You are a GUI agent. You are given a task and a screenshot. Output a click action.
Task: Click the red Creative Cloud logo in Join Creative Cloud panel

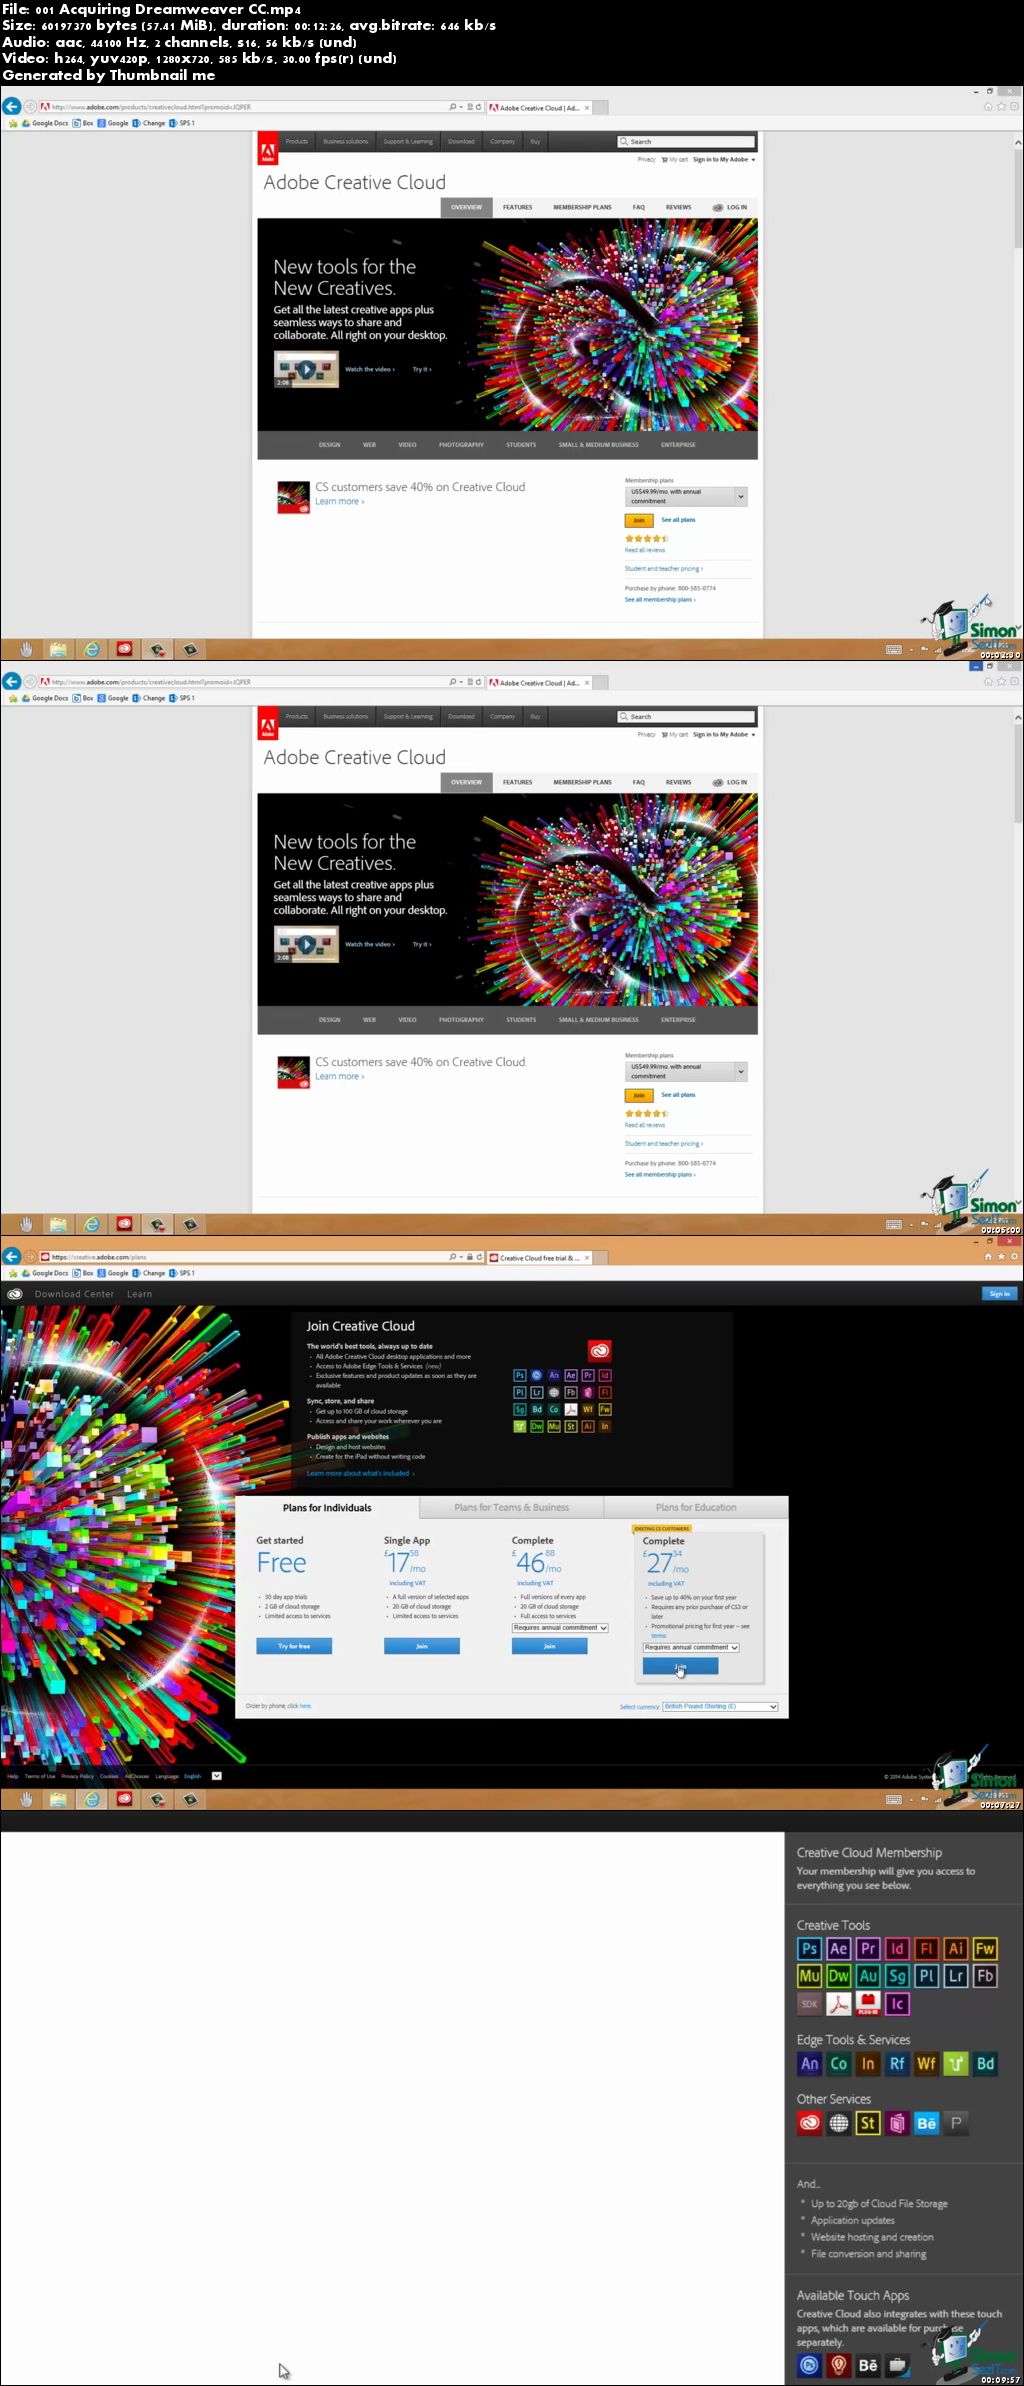pos(600,1350)
